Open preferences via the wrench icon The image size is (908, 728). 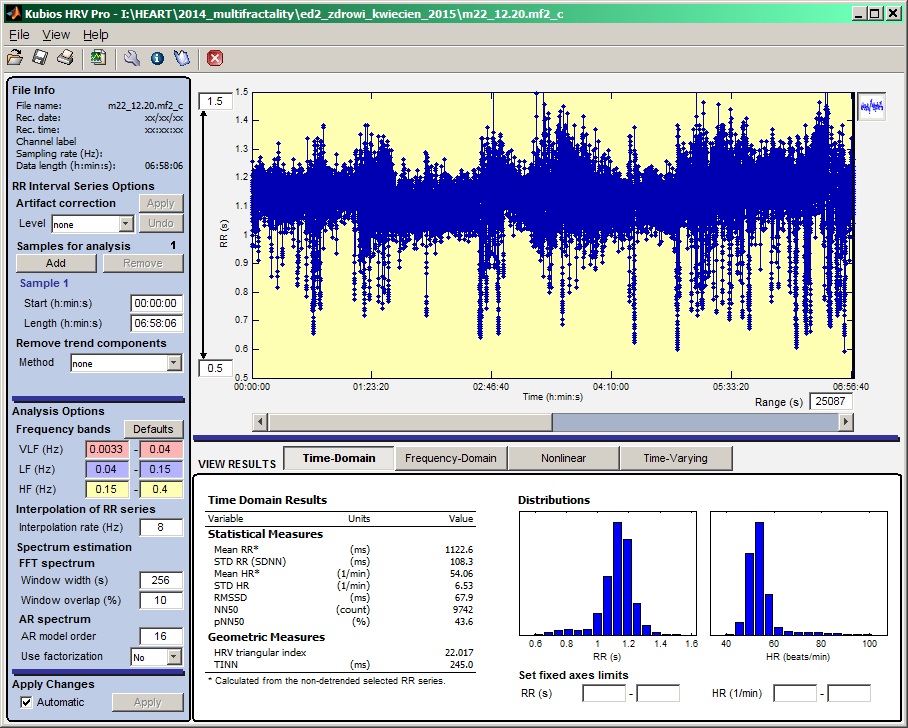[132, 58]
